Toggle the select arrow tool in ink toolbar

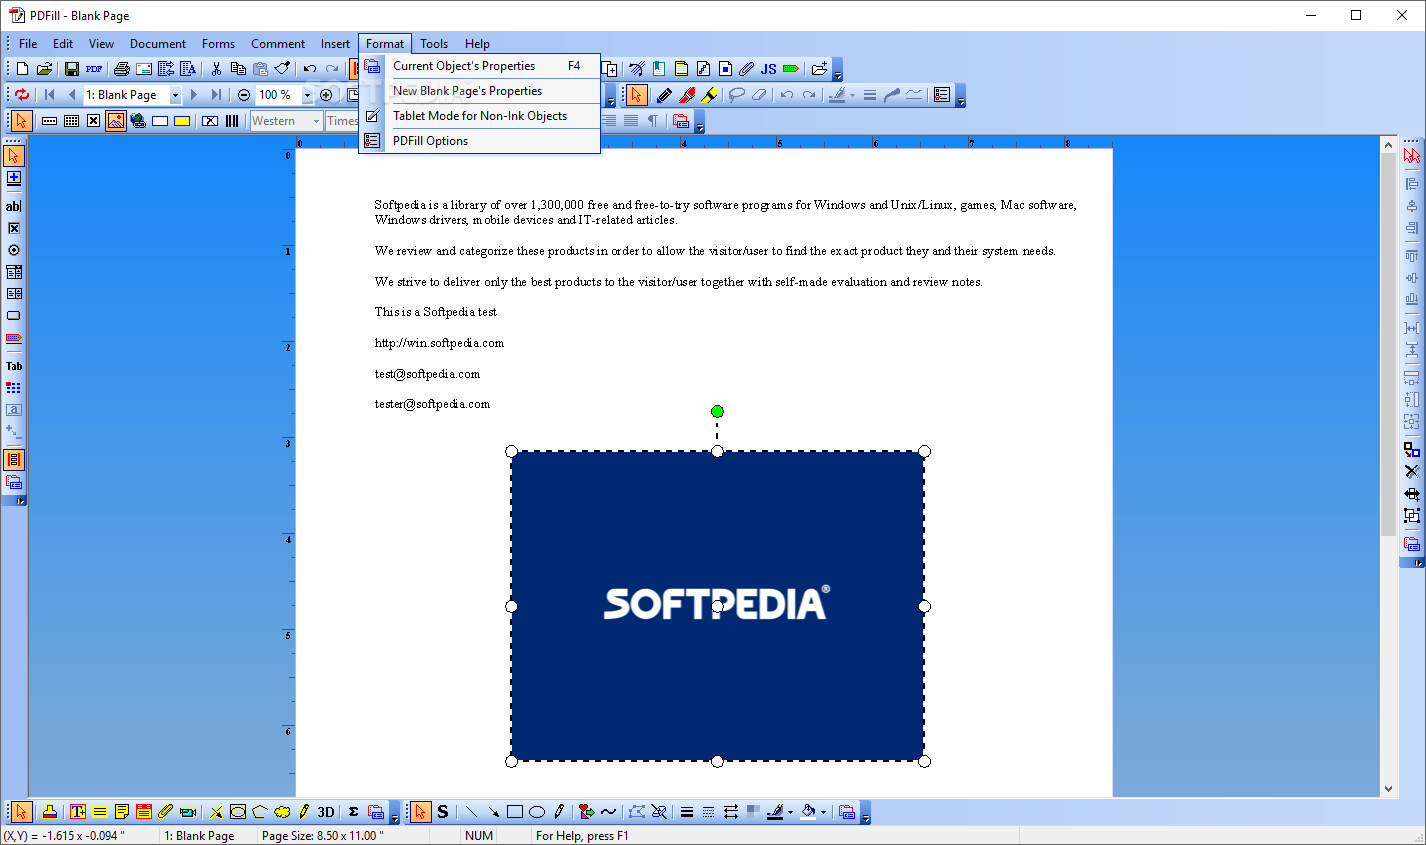click(x=636, y=95)
